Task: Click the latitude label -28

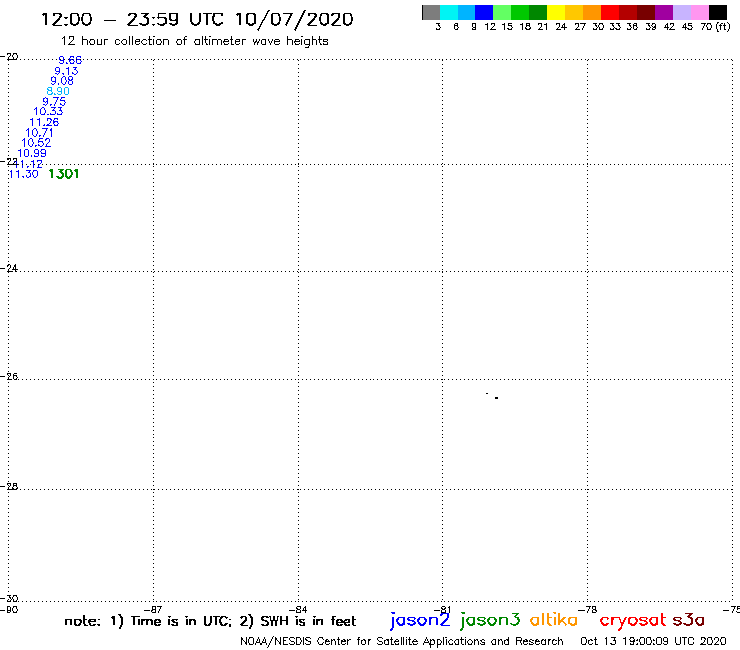Action: click(9, 486)
